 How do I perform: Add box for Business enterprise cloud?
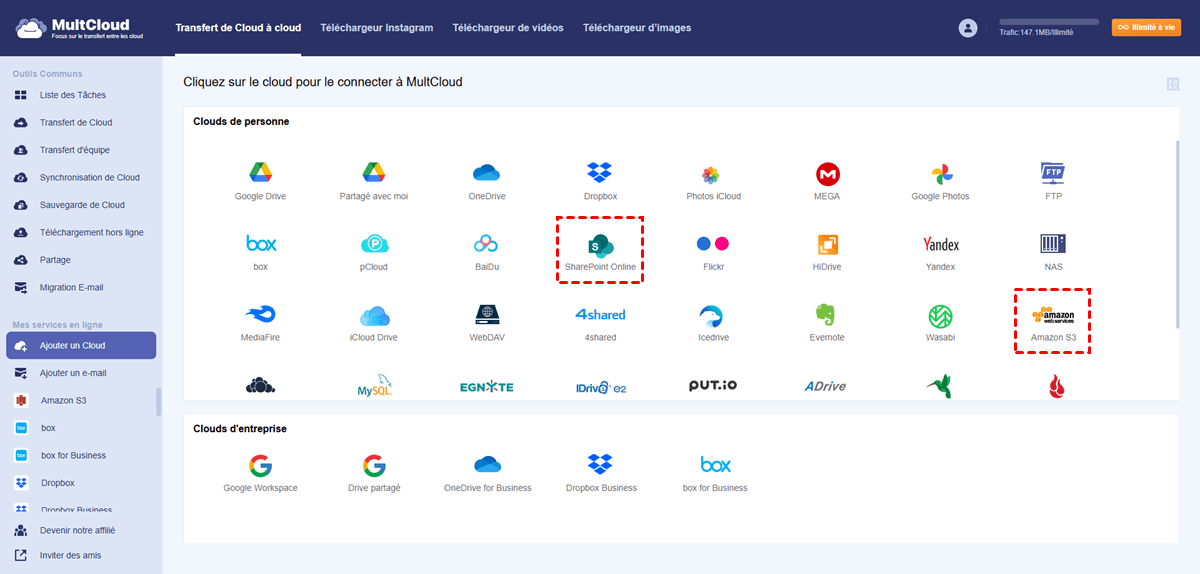click(714, 473)
